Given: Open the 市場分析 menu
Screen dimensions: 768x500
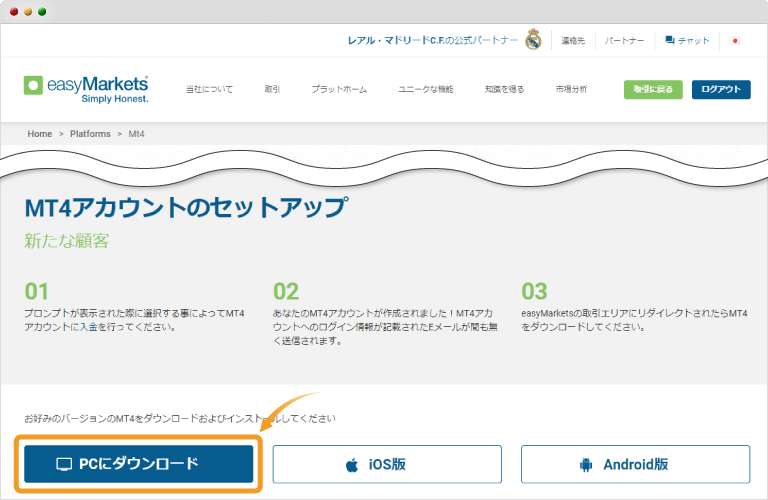Looking at the screenshot, I should (x=571, y=89).
